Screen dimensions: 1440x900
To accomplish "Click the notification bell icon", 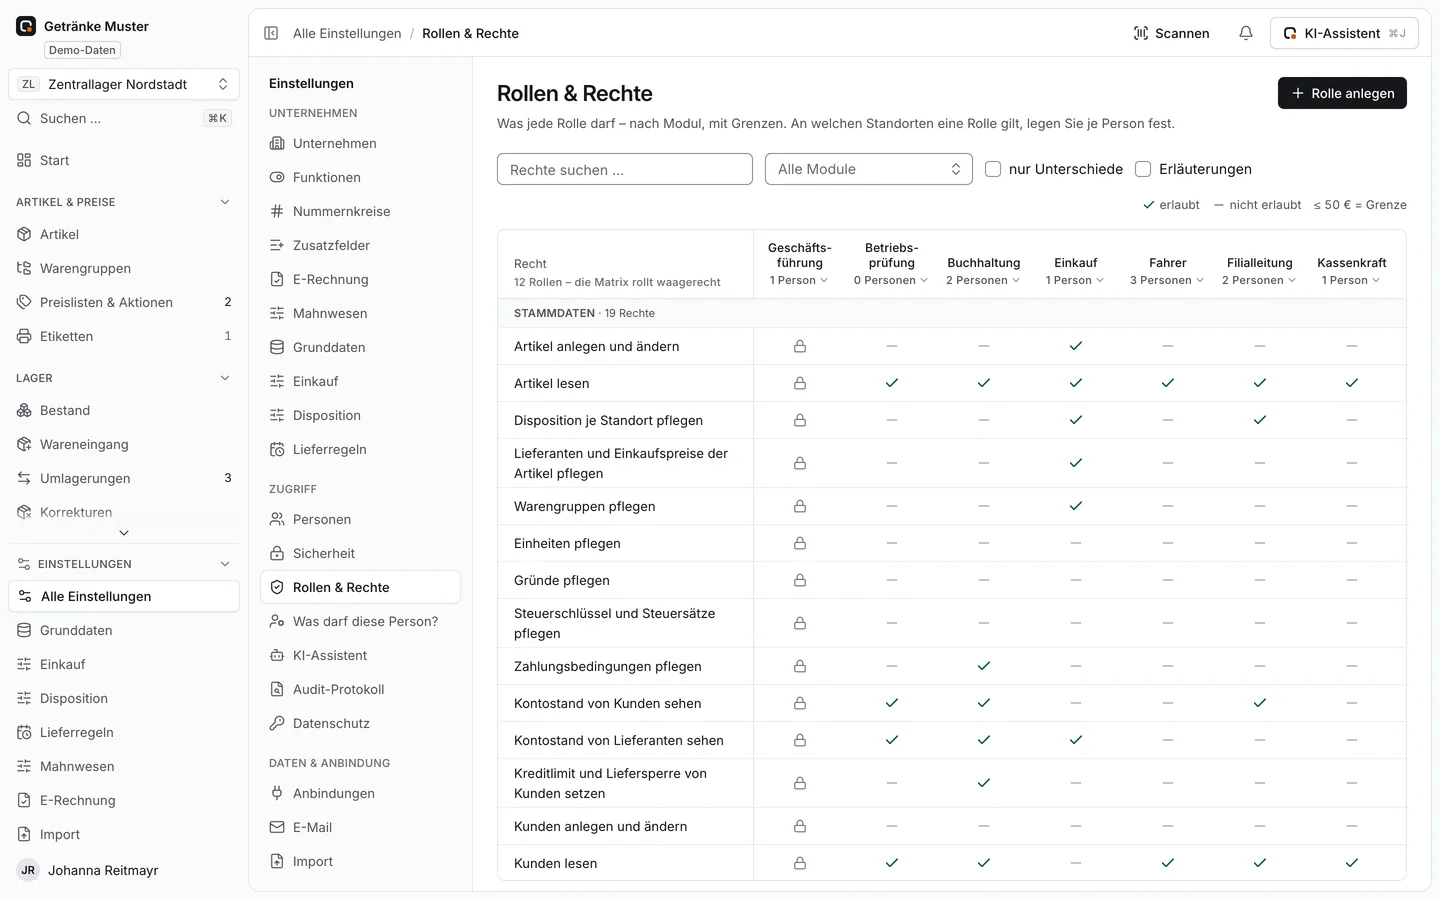I will 1246,33.
